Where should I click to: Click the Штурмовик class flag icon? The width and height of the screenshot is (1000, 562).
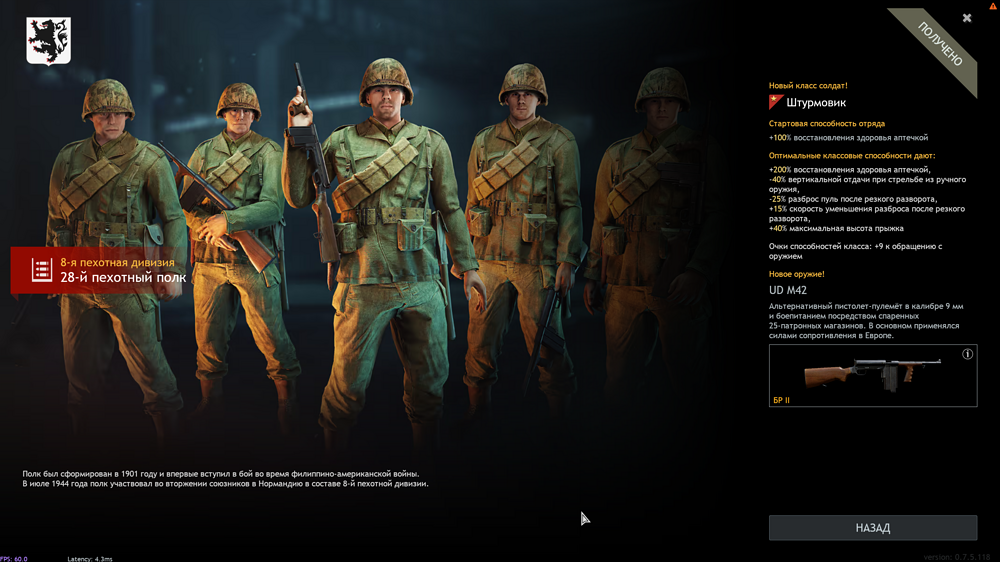pyautogui.click(x=776, y=102)
